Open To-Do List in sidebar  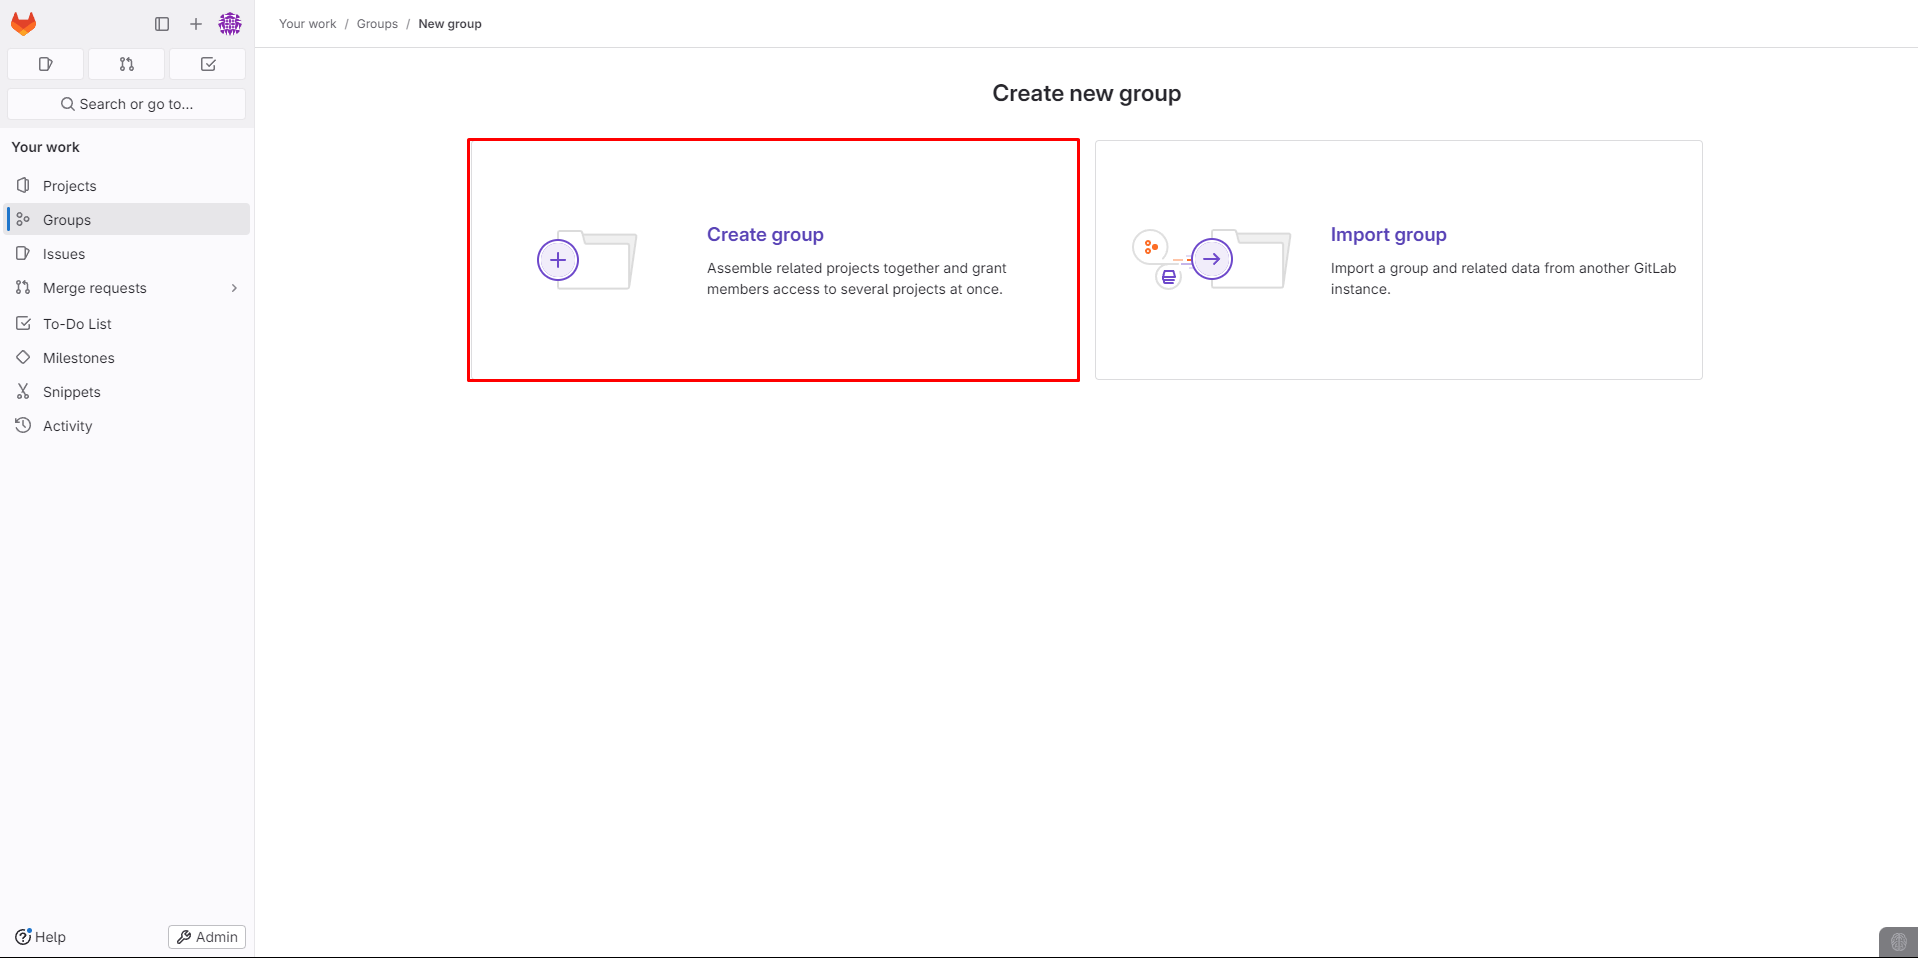tap(77, 324)
